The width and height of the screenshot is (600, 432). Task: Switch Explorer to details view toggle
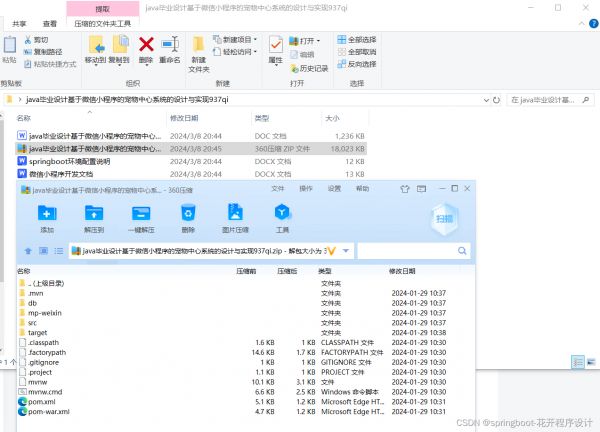[577, 362]
